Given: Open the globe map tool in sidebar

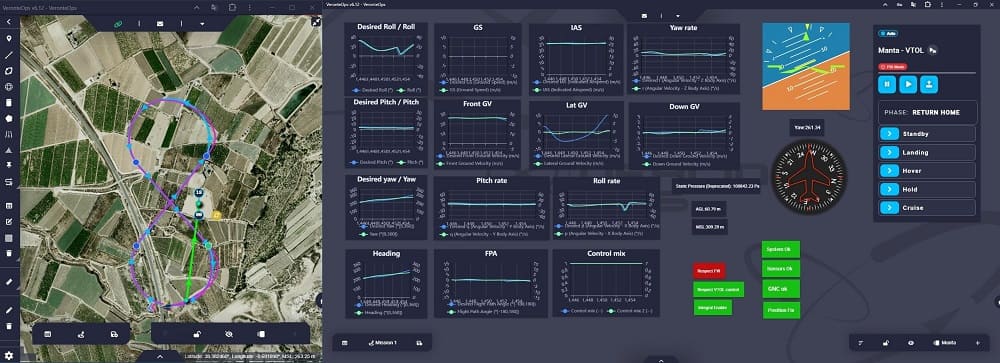Looking at the screenshot, I should click(9, 87).
